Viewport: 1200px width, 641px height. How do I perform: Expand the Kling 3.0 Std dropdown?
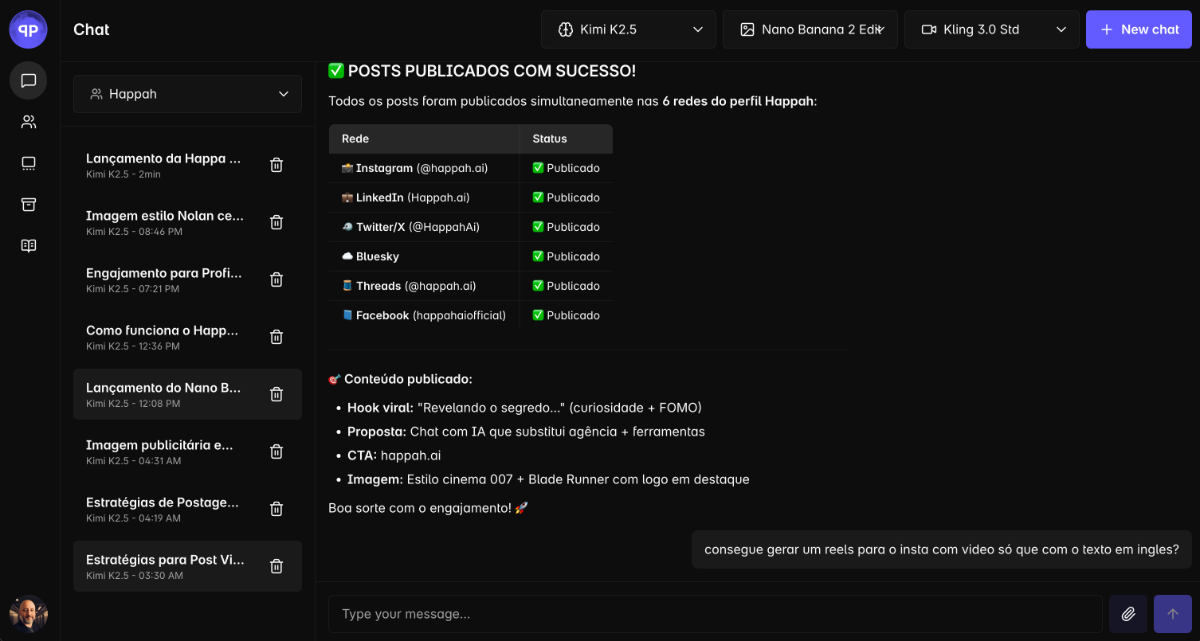click(x=991, y=30)
